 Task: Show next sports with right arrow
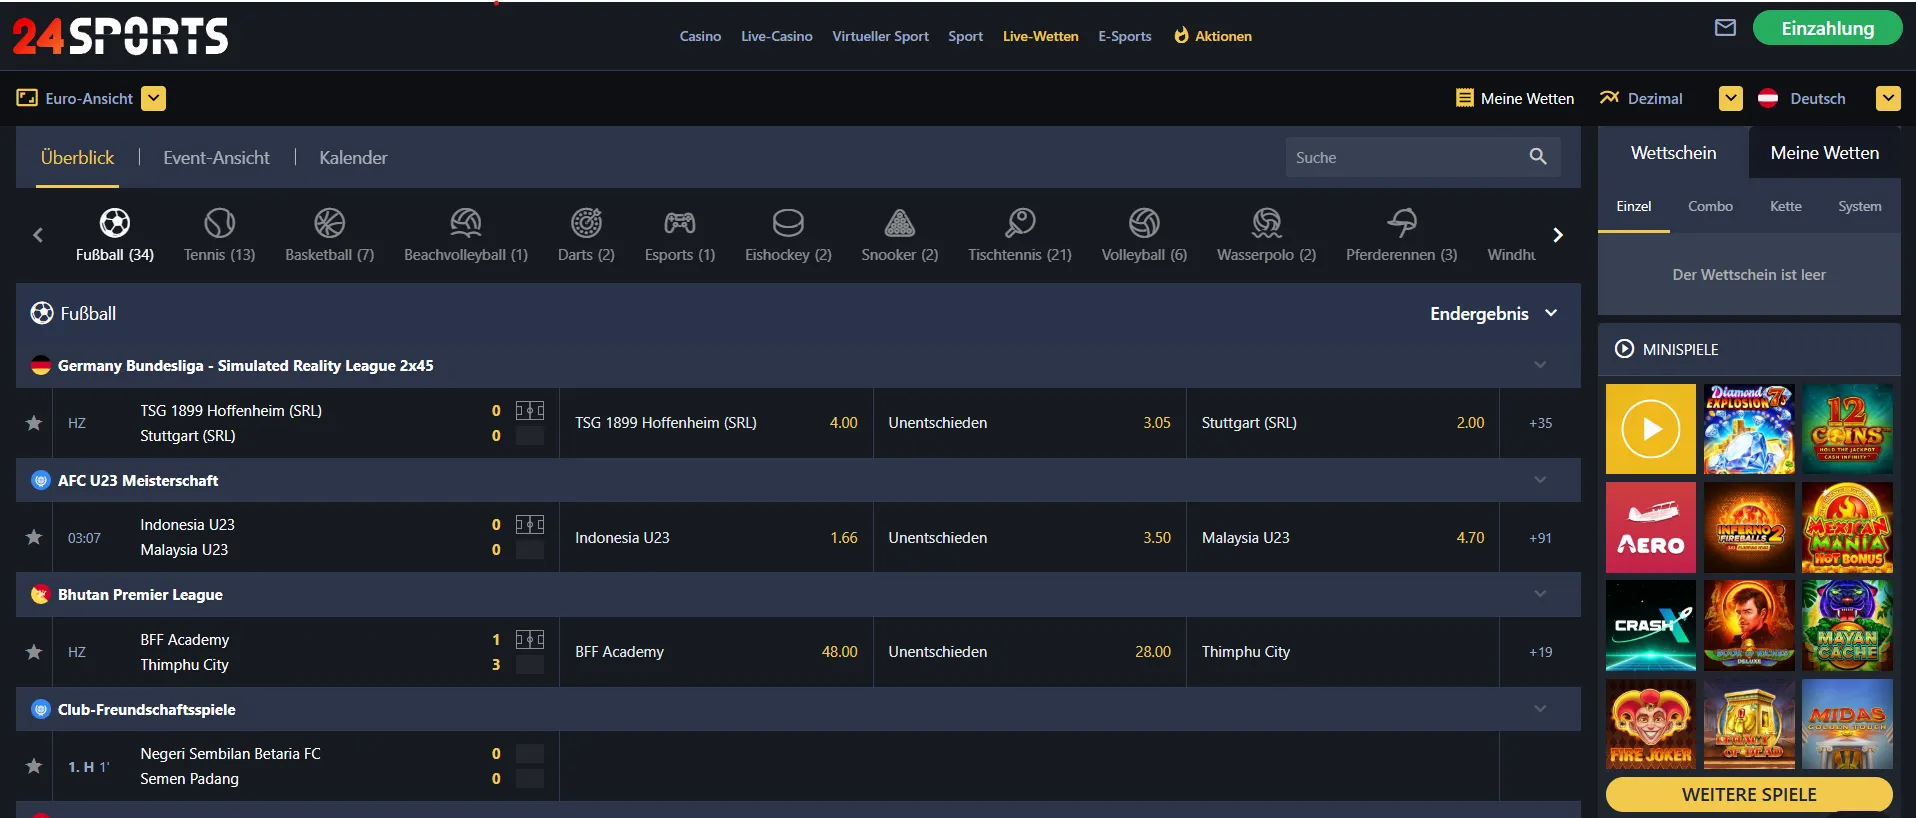[x=1557, y=235]
